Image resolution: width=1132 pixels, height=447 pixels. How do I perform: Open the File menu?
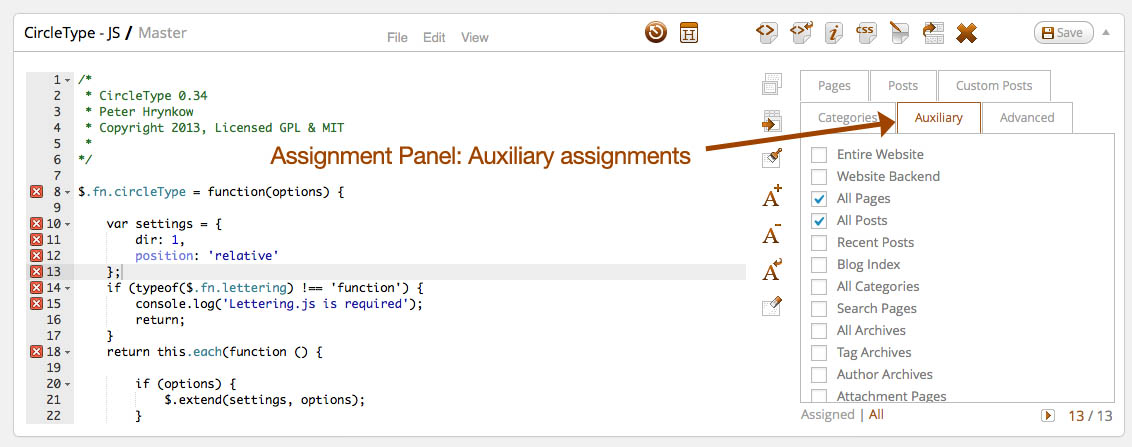pyautogui.click(x=397, y=38)
